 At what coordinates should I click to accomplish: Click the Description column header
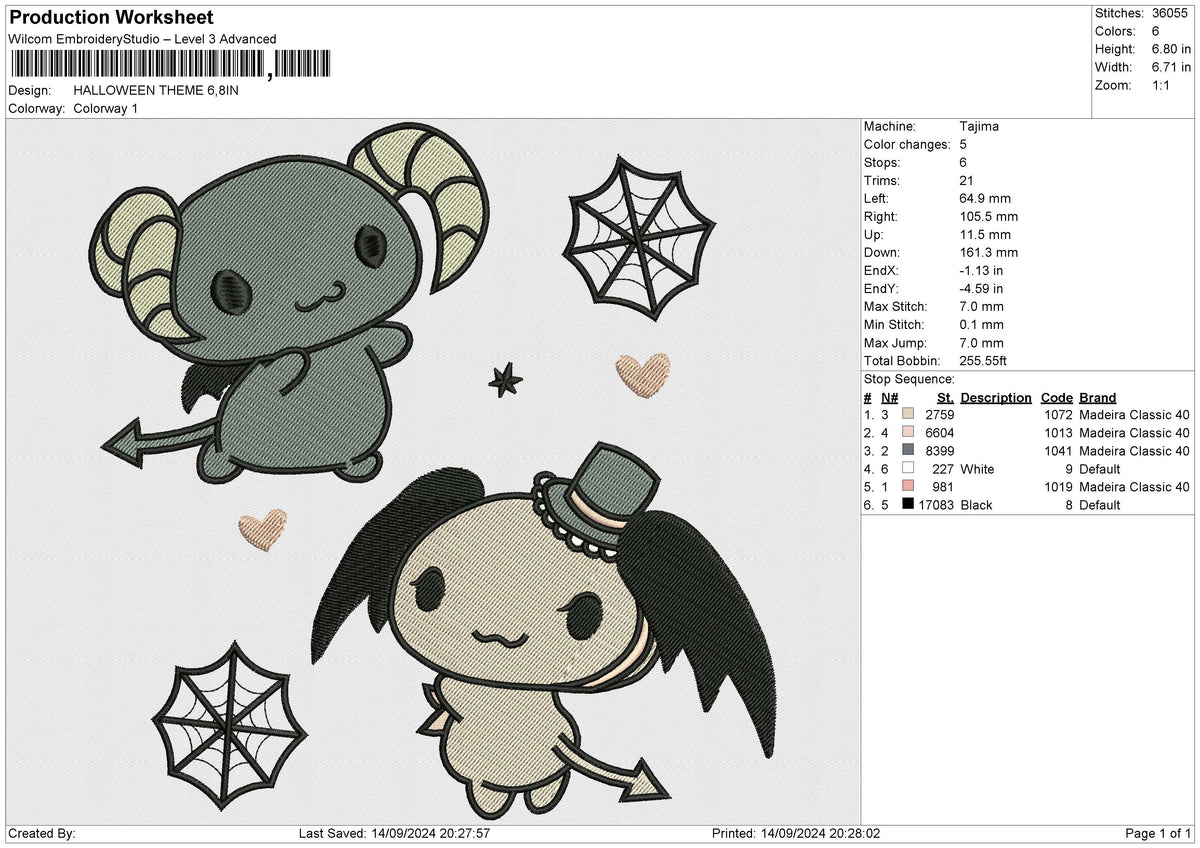click(x=996, y=398)
